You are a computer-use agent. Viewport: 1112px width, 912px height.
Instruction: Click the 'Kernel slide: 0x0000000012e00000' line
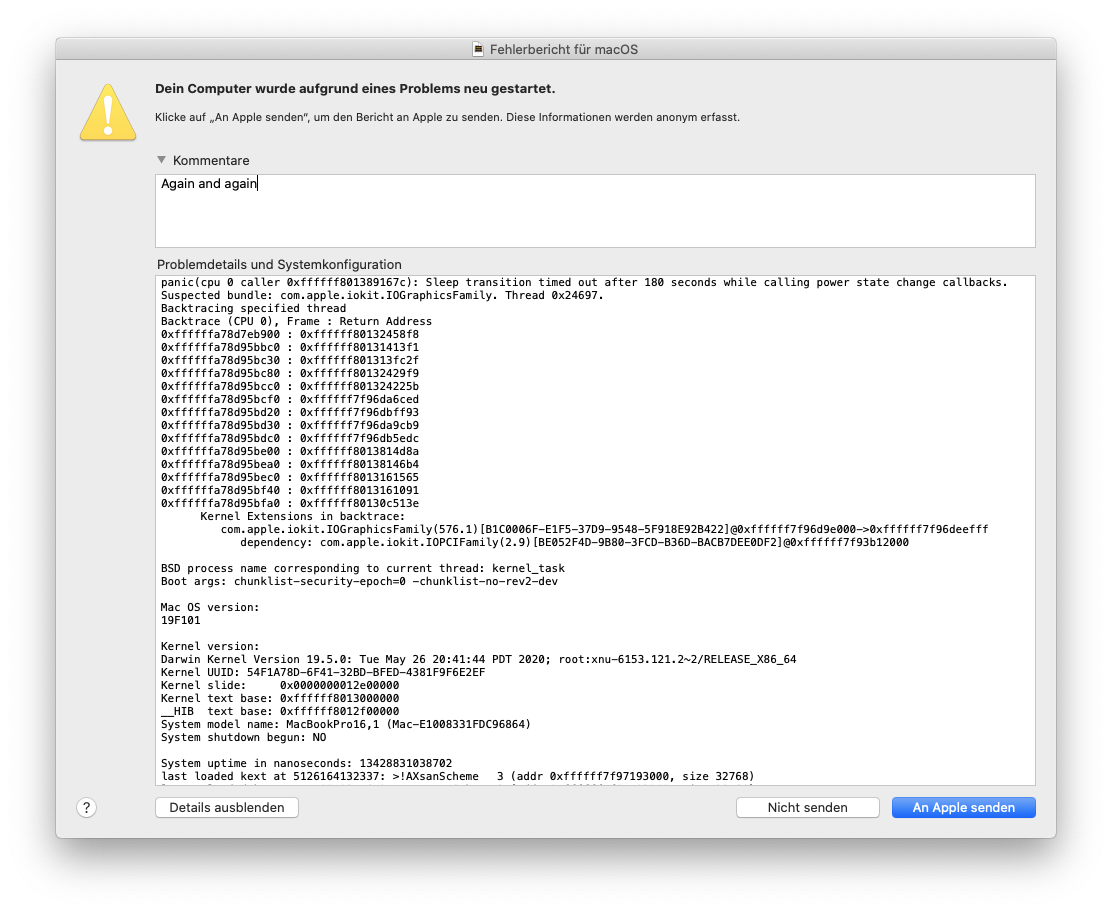(279, 685)
